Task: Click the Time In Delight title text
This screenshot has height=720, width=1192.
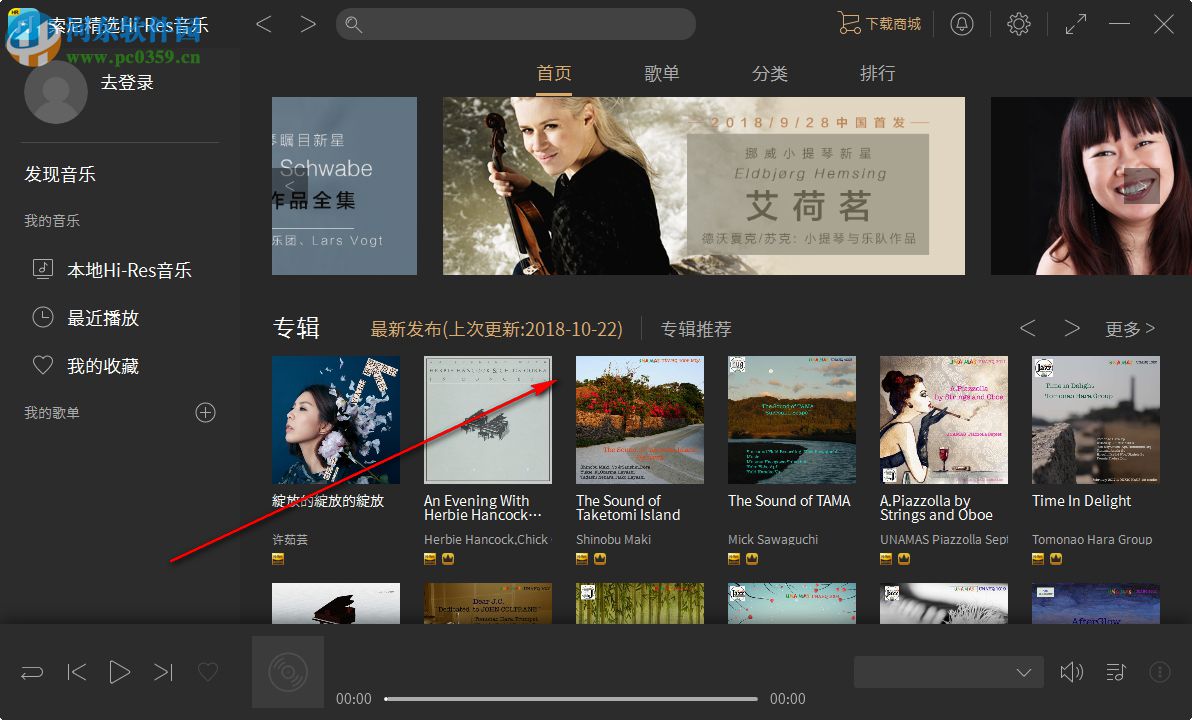Action: point(1082,500)
